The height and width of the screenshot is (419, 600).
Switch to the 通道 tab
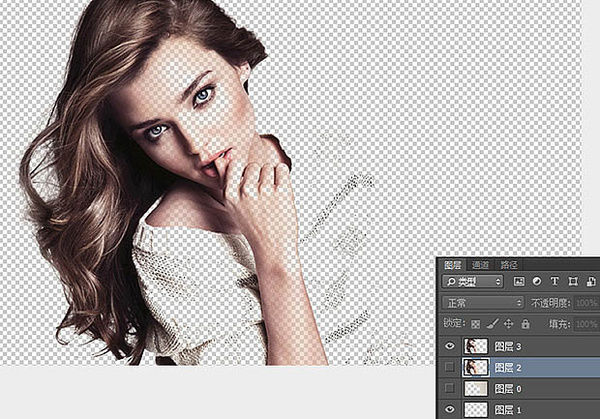[481, 265]
